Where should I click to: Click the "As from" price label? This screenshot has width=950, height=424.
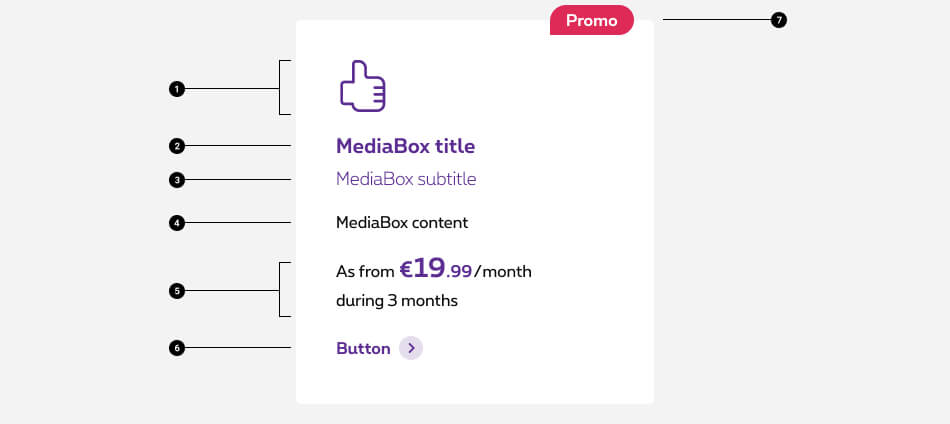point(365,271)
